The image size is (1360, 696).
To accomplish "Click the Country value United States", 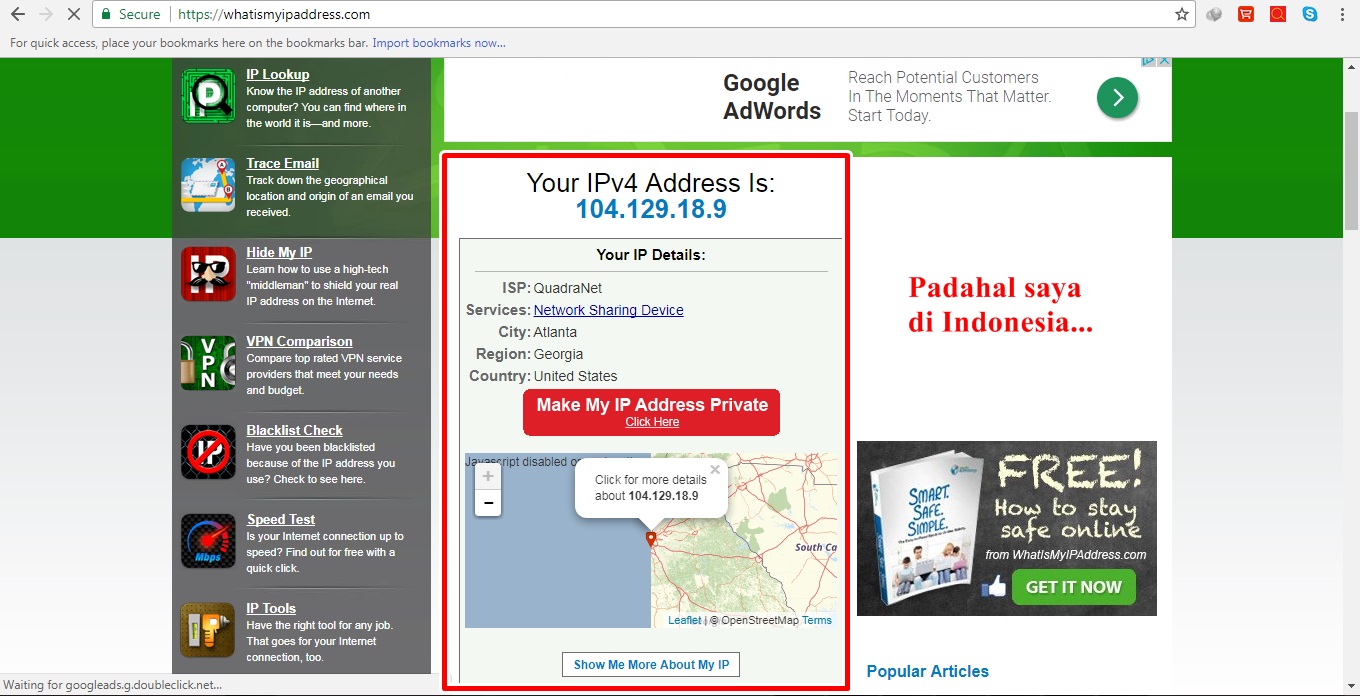I will (576, 376).
